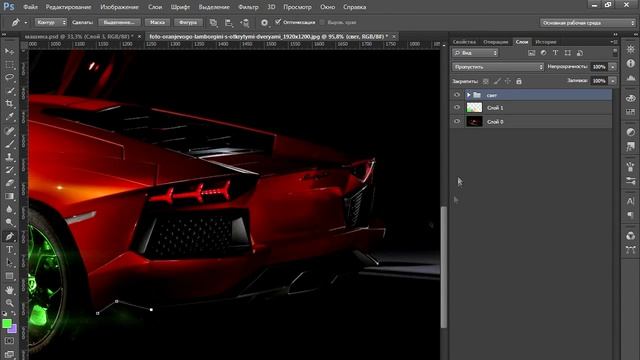Filter layers by adjustment layers icon

(544, 53)
